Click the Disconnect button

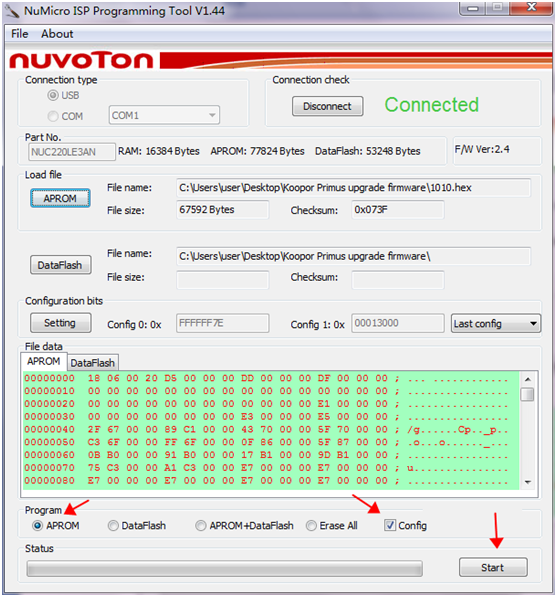coord(327,106)
